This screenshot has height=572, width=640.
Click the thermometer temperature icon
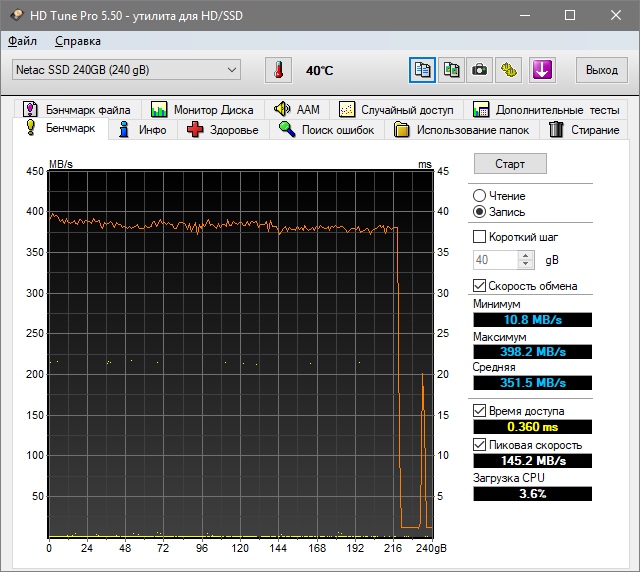pyautogui.click(x=278, y=70)
